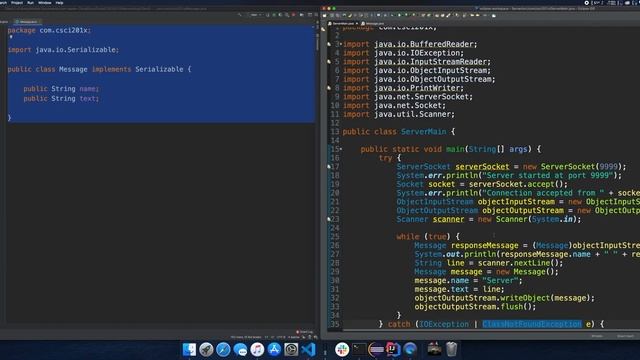Click 'message.text = line;' on line 31

click(x=459, y=289)
